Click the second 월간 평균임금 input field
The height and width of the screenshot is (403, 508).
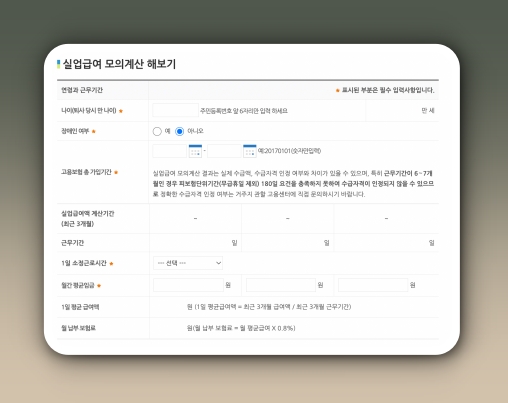point(281,285)
